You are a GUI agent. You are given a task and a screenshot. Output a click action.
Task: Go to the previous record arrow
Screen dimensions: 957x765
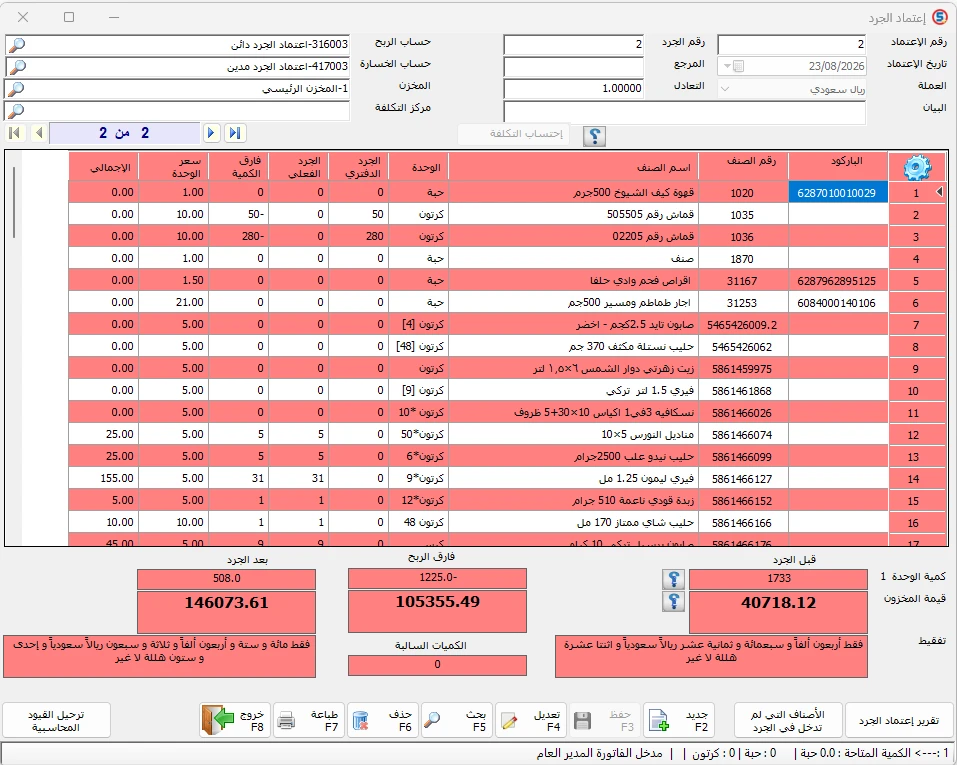(39, 132)
